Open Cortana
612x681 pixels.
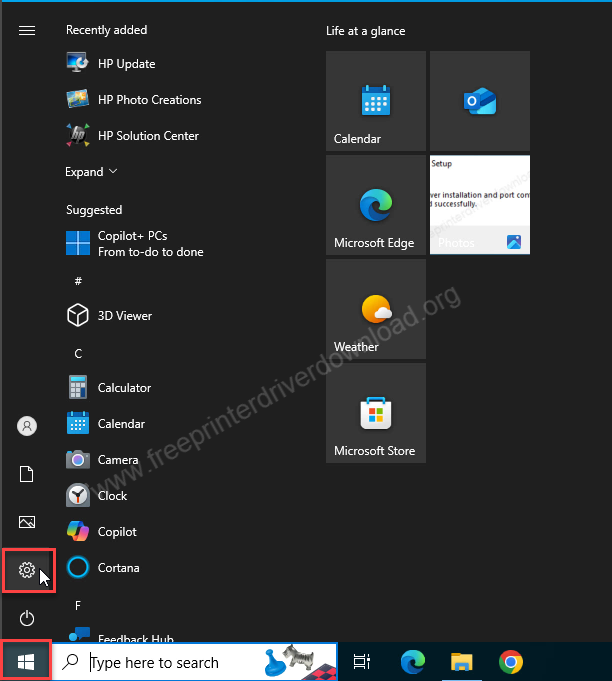pos(103,567)
